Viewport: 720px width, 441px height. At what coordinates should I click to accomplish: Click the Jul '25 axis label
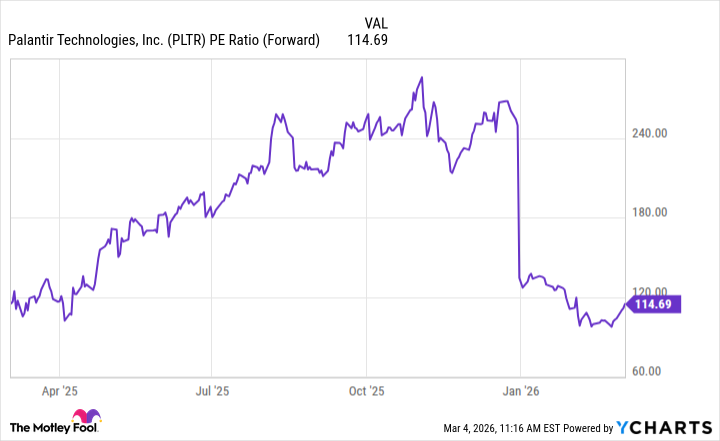(212, 390)
